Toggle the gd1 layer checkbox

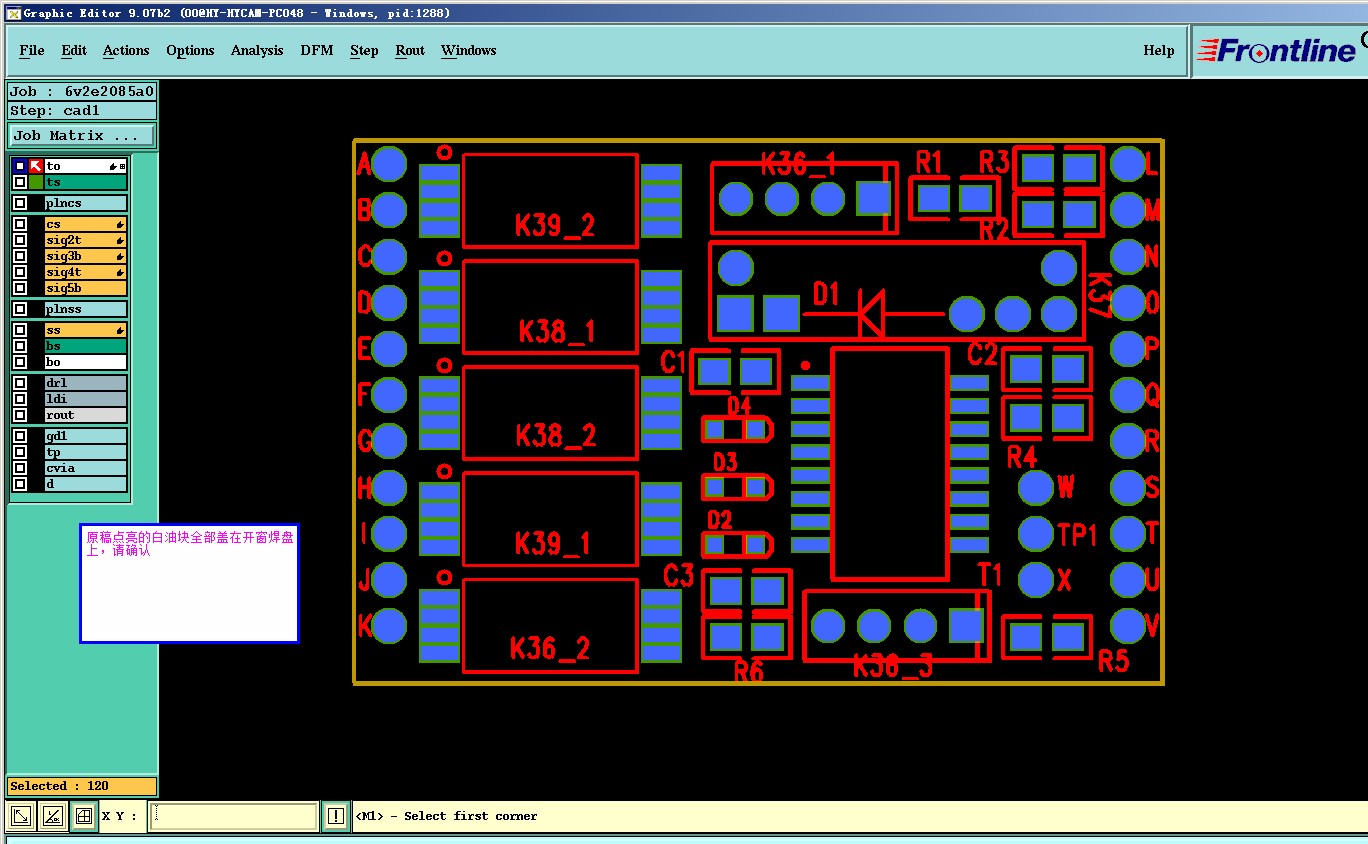click(x=20, y=436)
